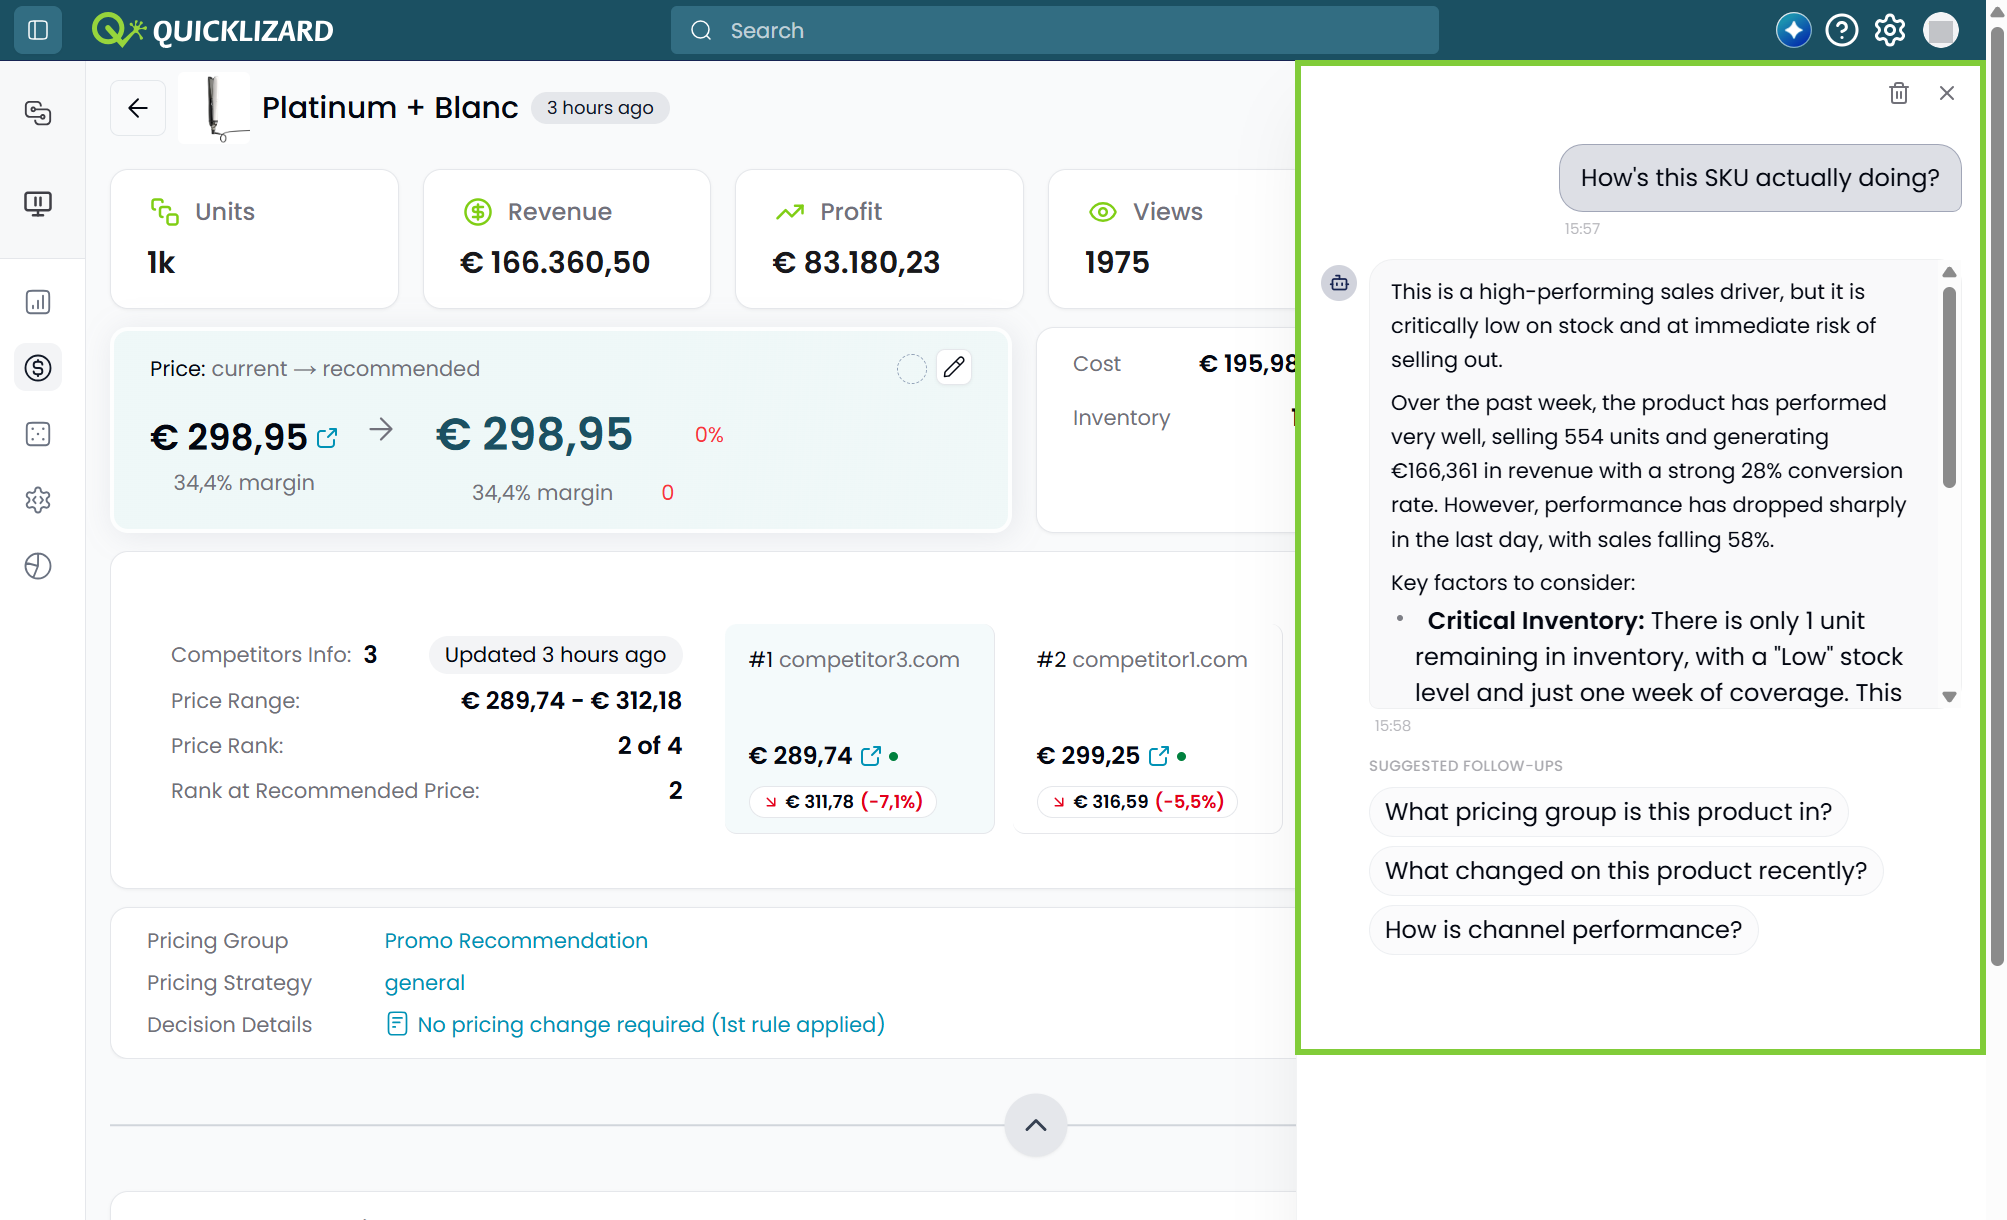Open the AI assistant sparkle icon
The image size is (2007, 1220).
(x=1793, y=30)
